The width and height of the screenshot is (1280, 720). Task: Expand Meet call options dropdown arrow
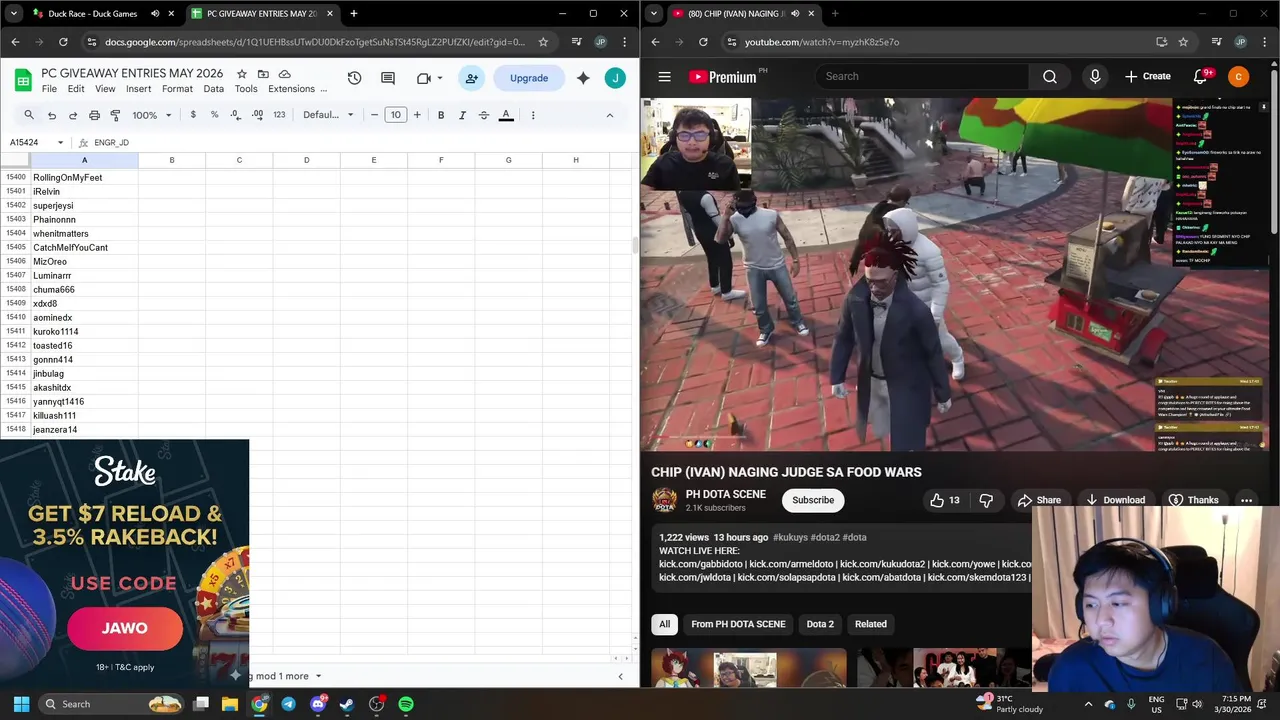pos(440,78)
